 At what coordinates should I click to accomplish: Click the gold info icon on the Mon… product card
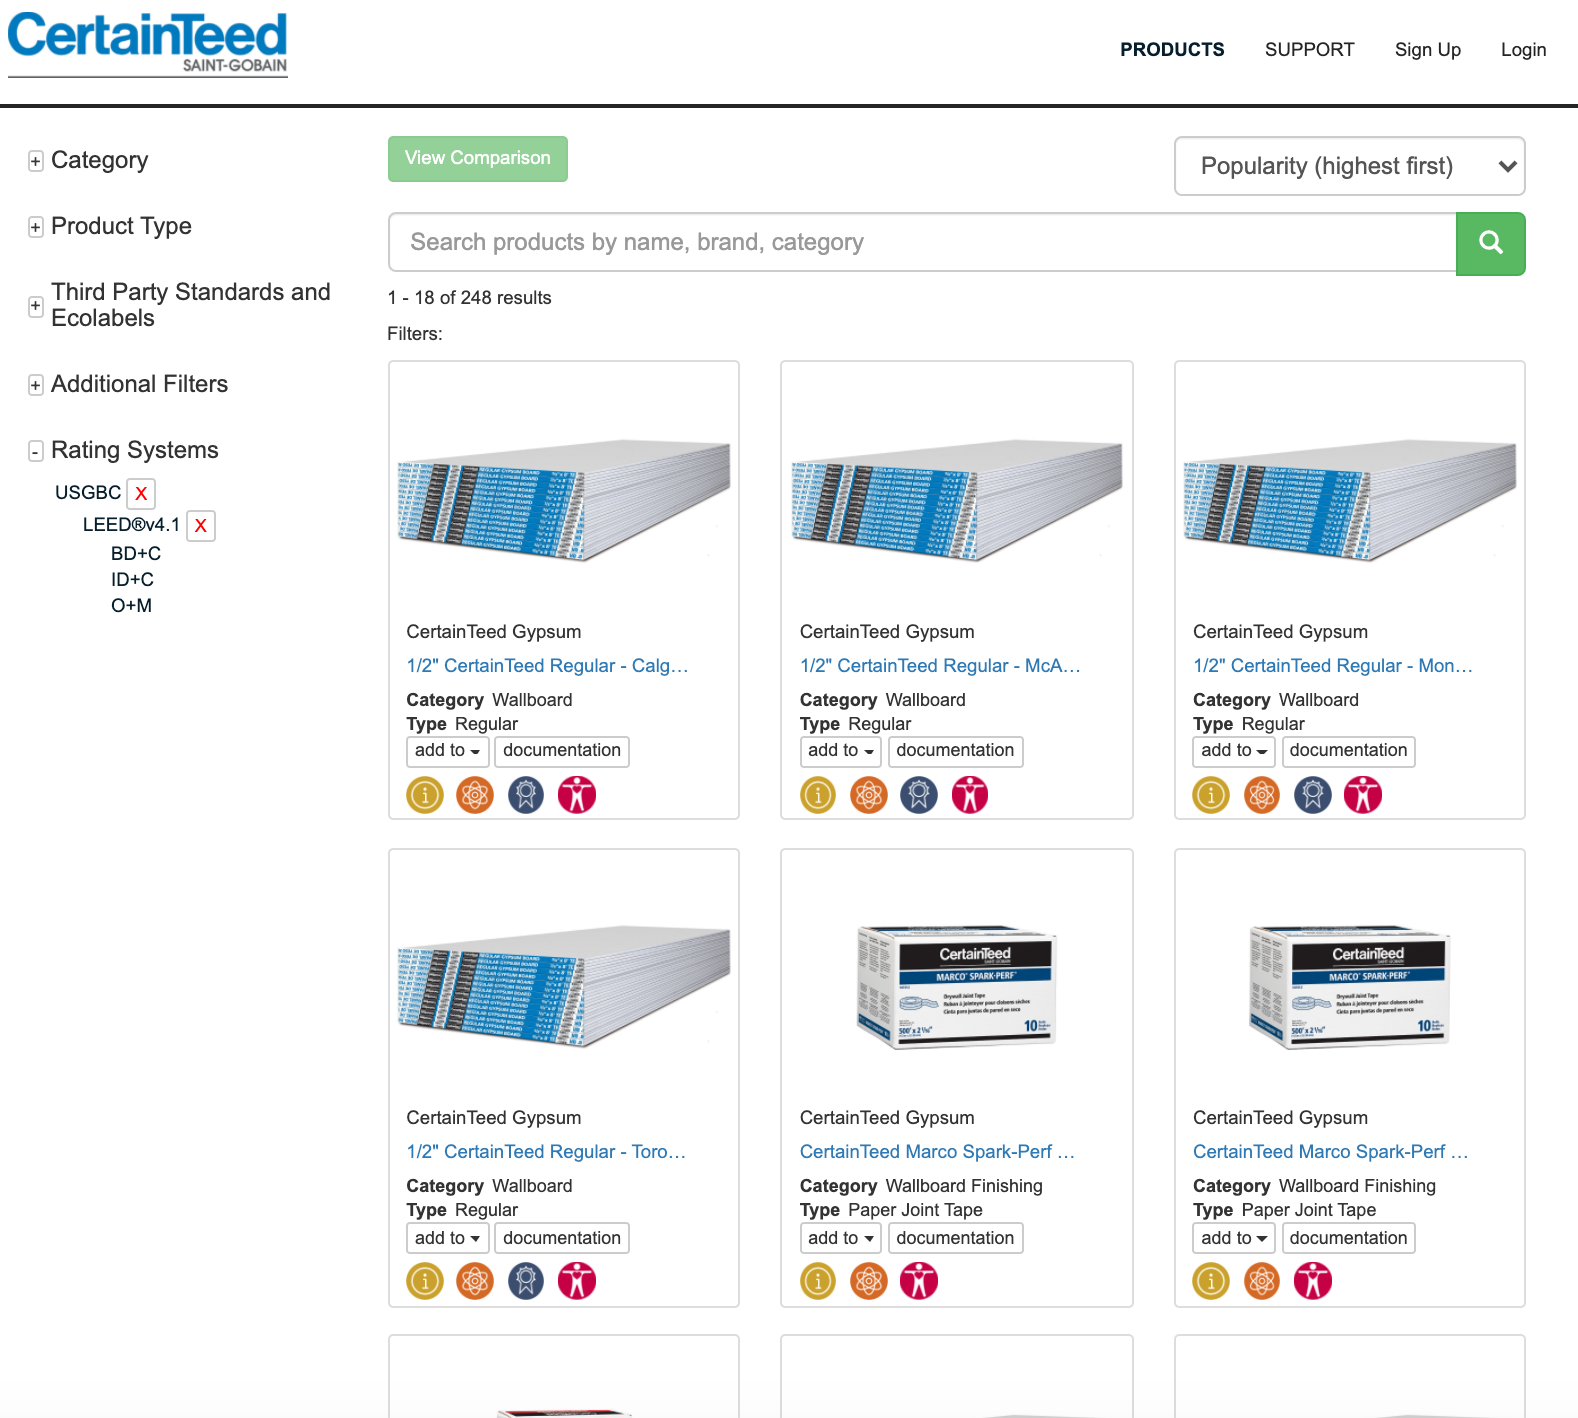1211,795
